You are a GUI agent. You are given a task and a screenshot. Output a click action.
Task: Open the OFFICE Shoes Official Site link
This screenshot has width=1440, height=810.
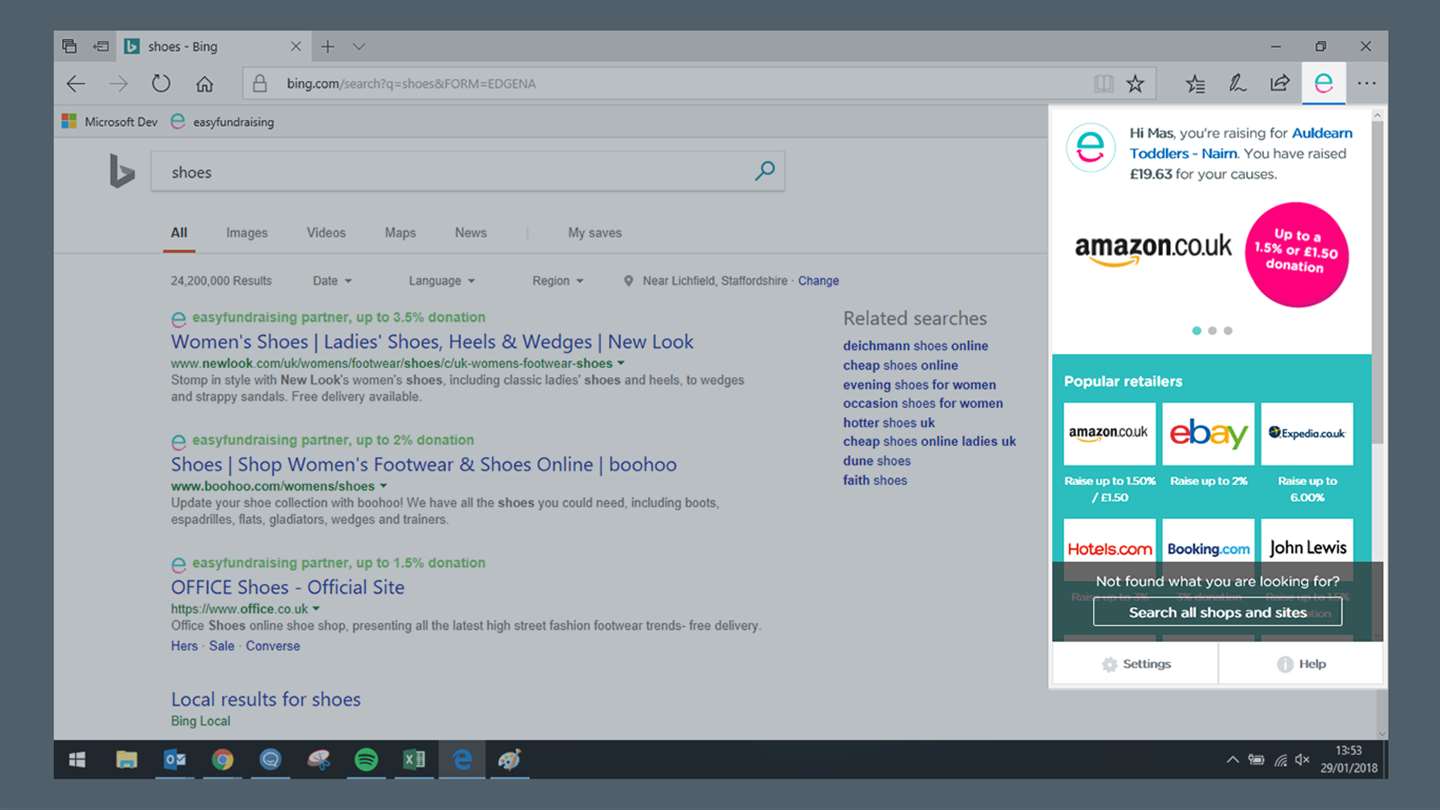pyautogui.click(x=288, y=588)
